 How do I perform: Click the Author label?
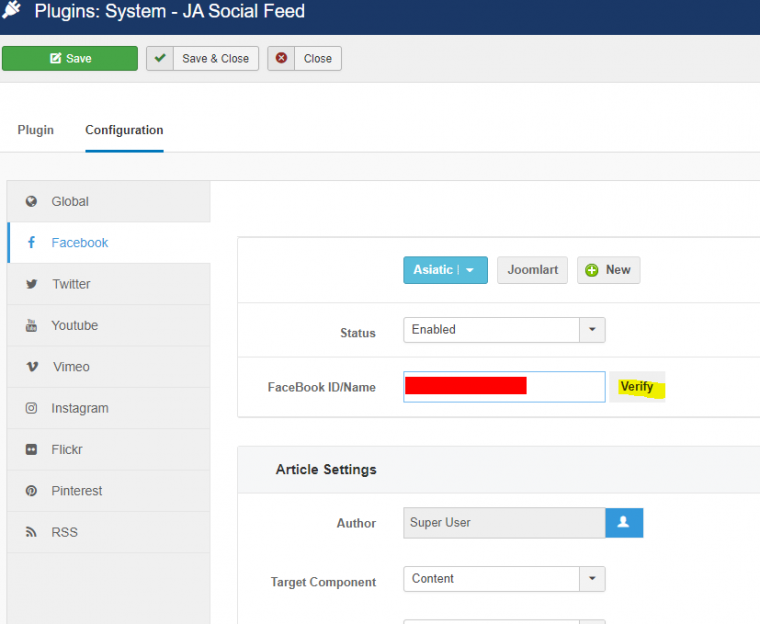coord(356,523)
